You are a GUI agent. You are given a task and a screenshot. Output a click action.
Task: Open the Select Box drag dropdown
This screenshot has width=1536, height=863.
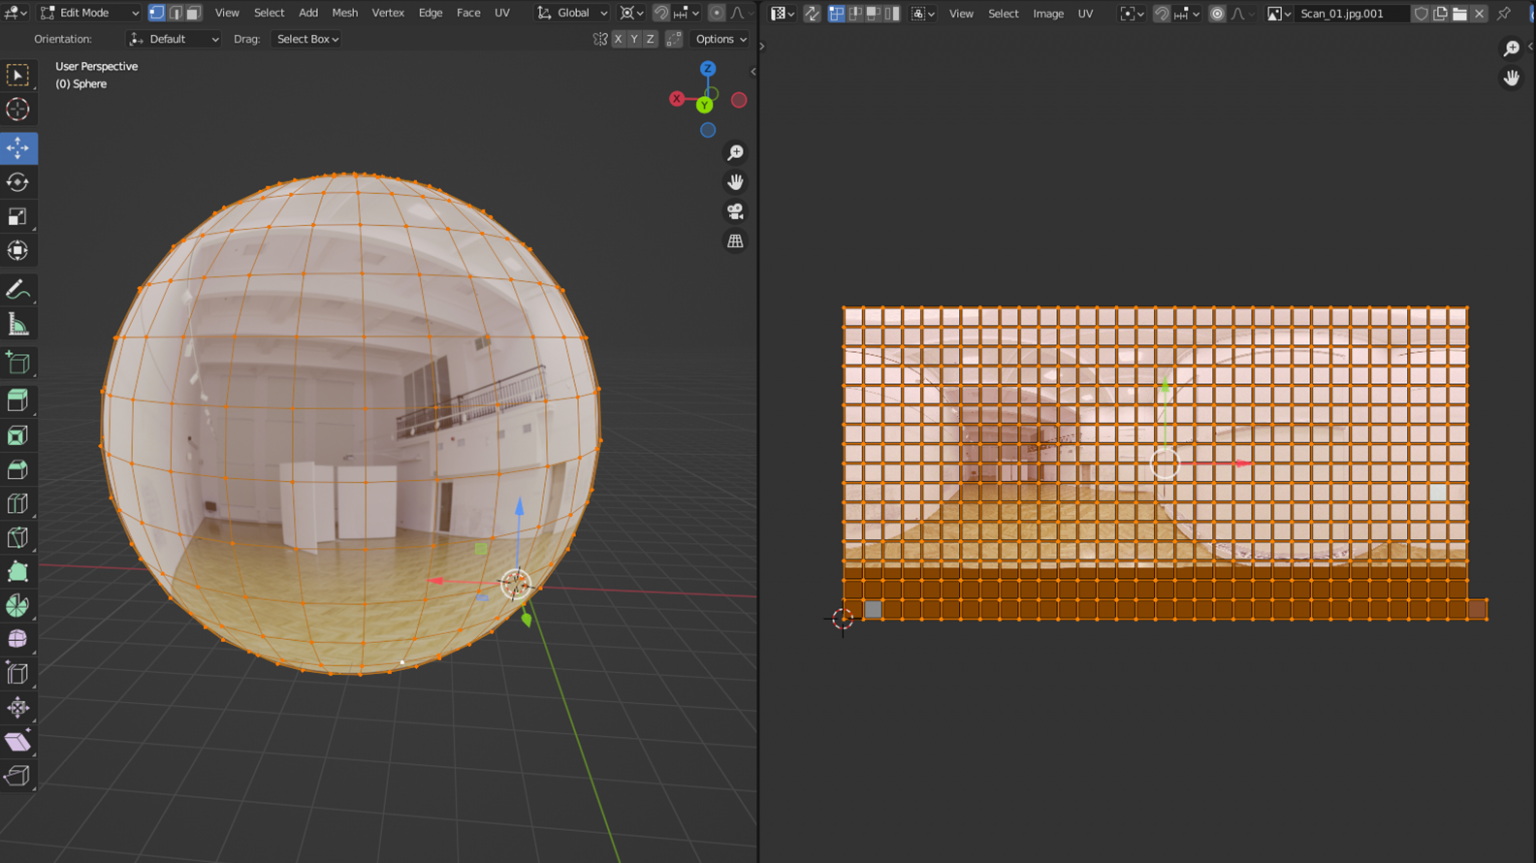(x=307, y=39)
